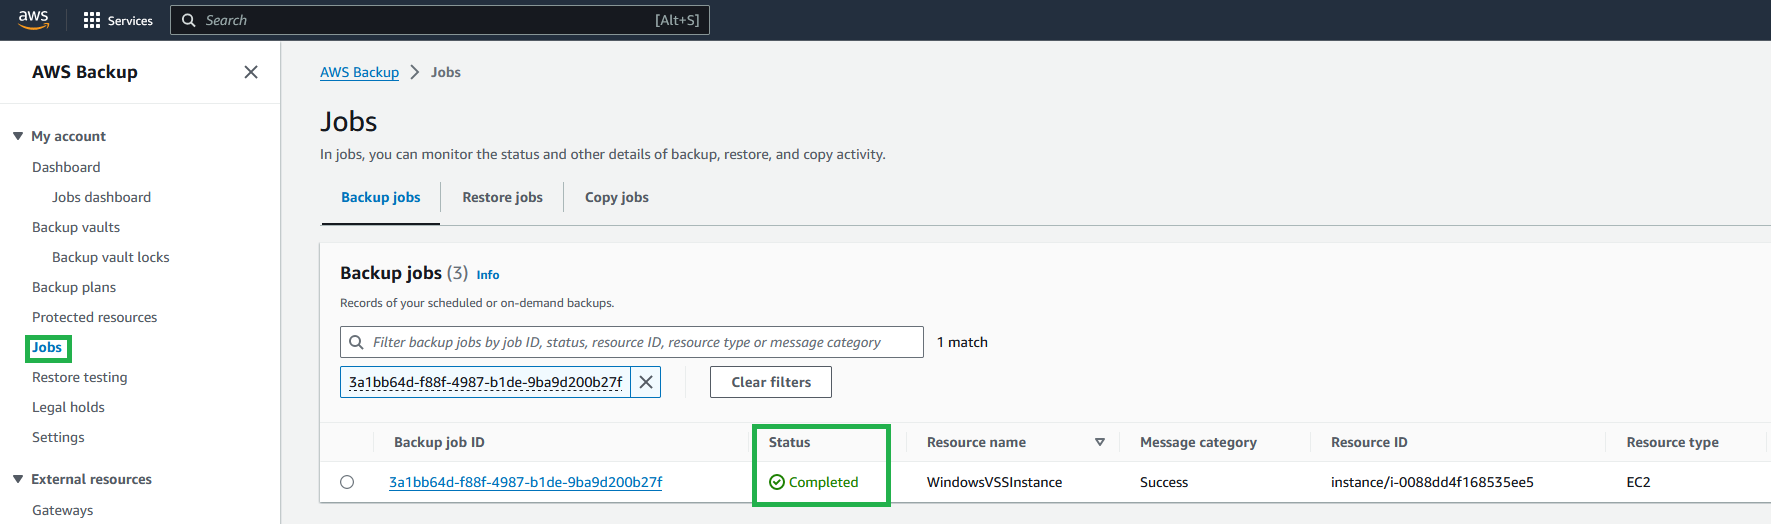Click the Message category column header
This screenshot has width=1771, height=524.
(1198, 442)
